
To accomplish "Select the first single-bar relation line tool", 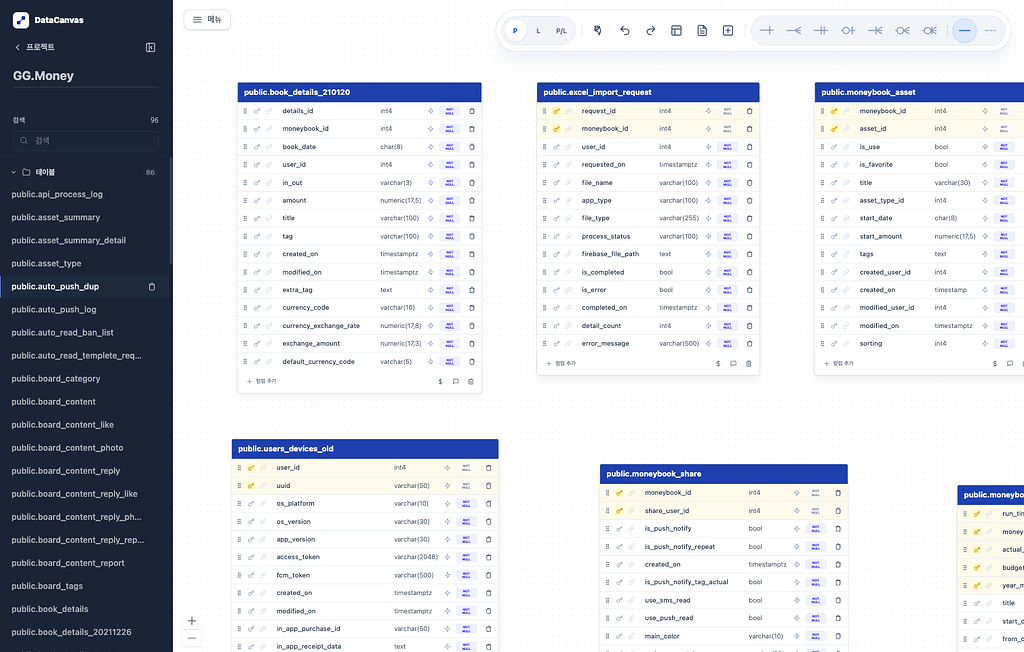I will point(767,31).
